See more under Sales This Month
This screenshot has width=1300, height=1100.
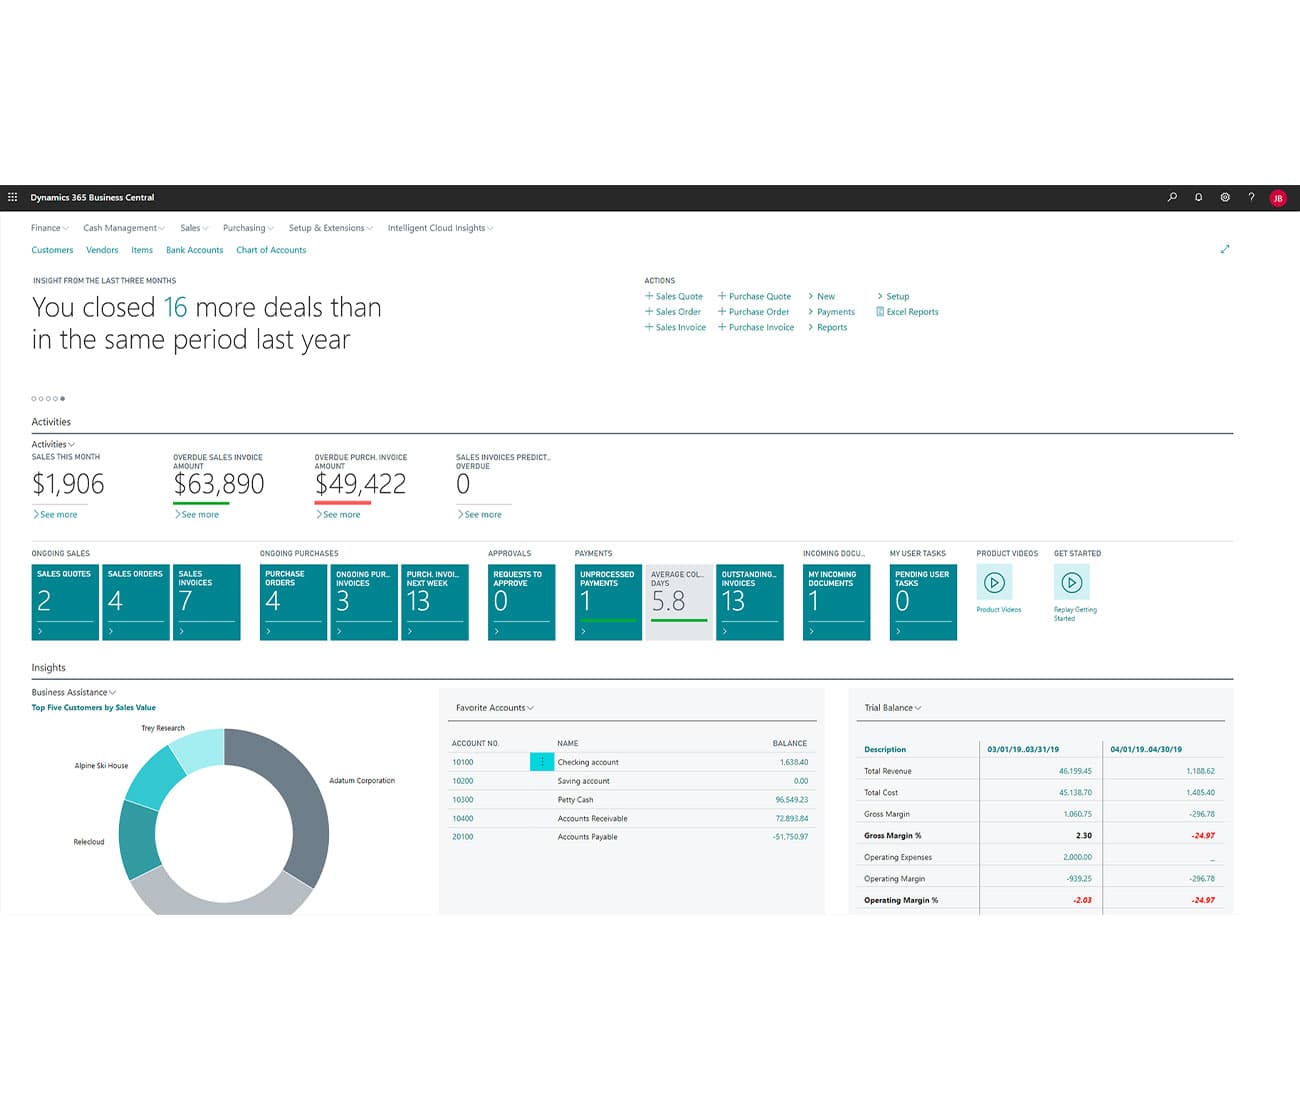[x=55, y=514]
